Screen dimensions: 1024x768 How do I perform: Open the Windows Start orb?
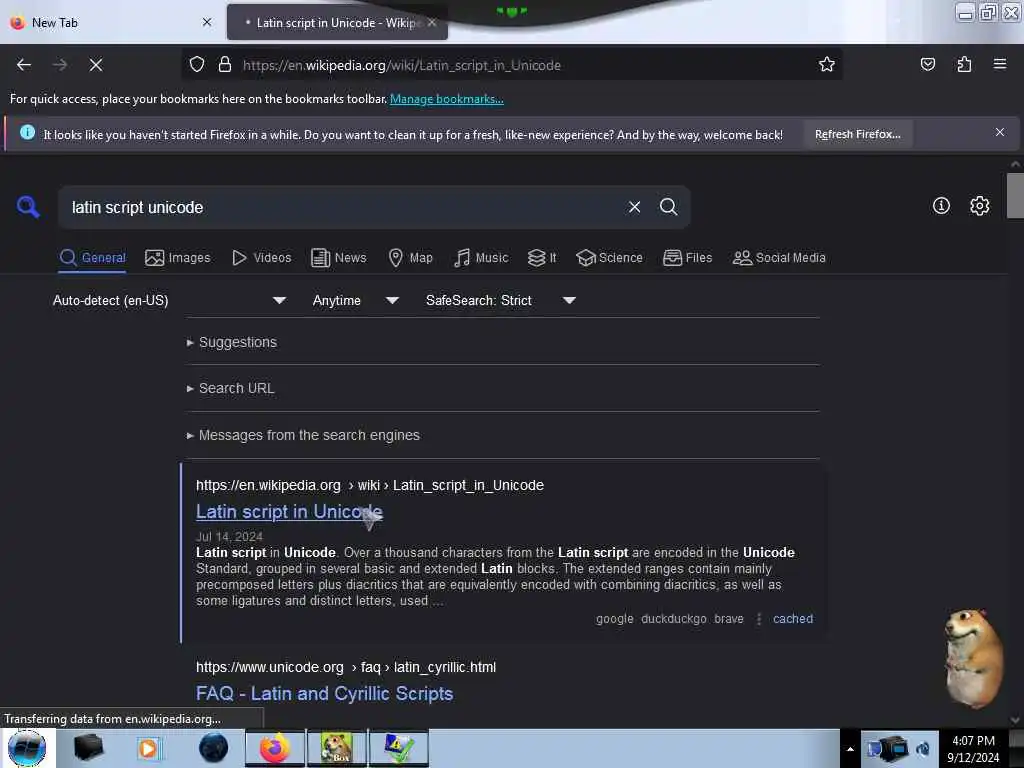(x=27, y=748)
